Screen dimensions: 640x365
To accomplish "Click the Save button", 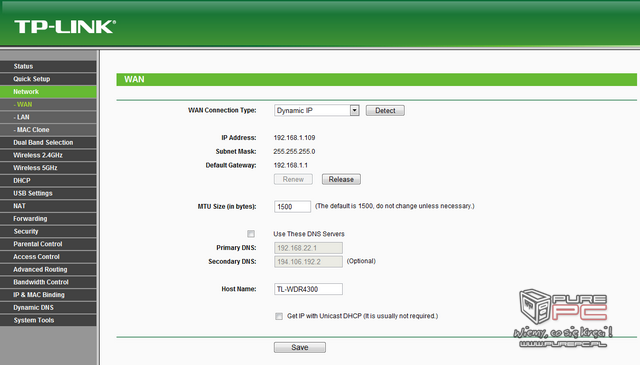I will coord(300,347).
